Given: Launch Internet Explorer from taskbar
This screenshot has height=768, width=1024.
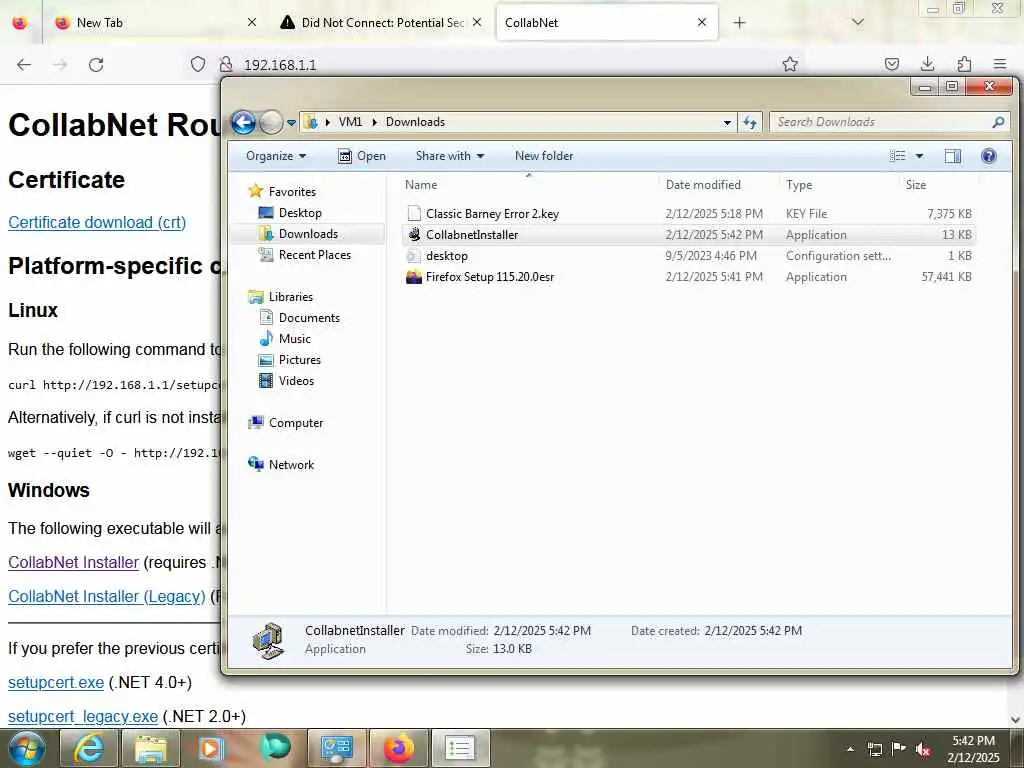Looking at the screenshot, I should click(x=89, y=748).
